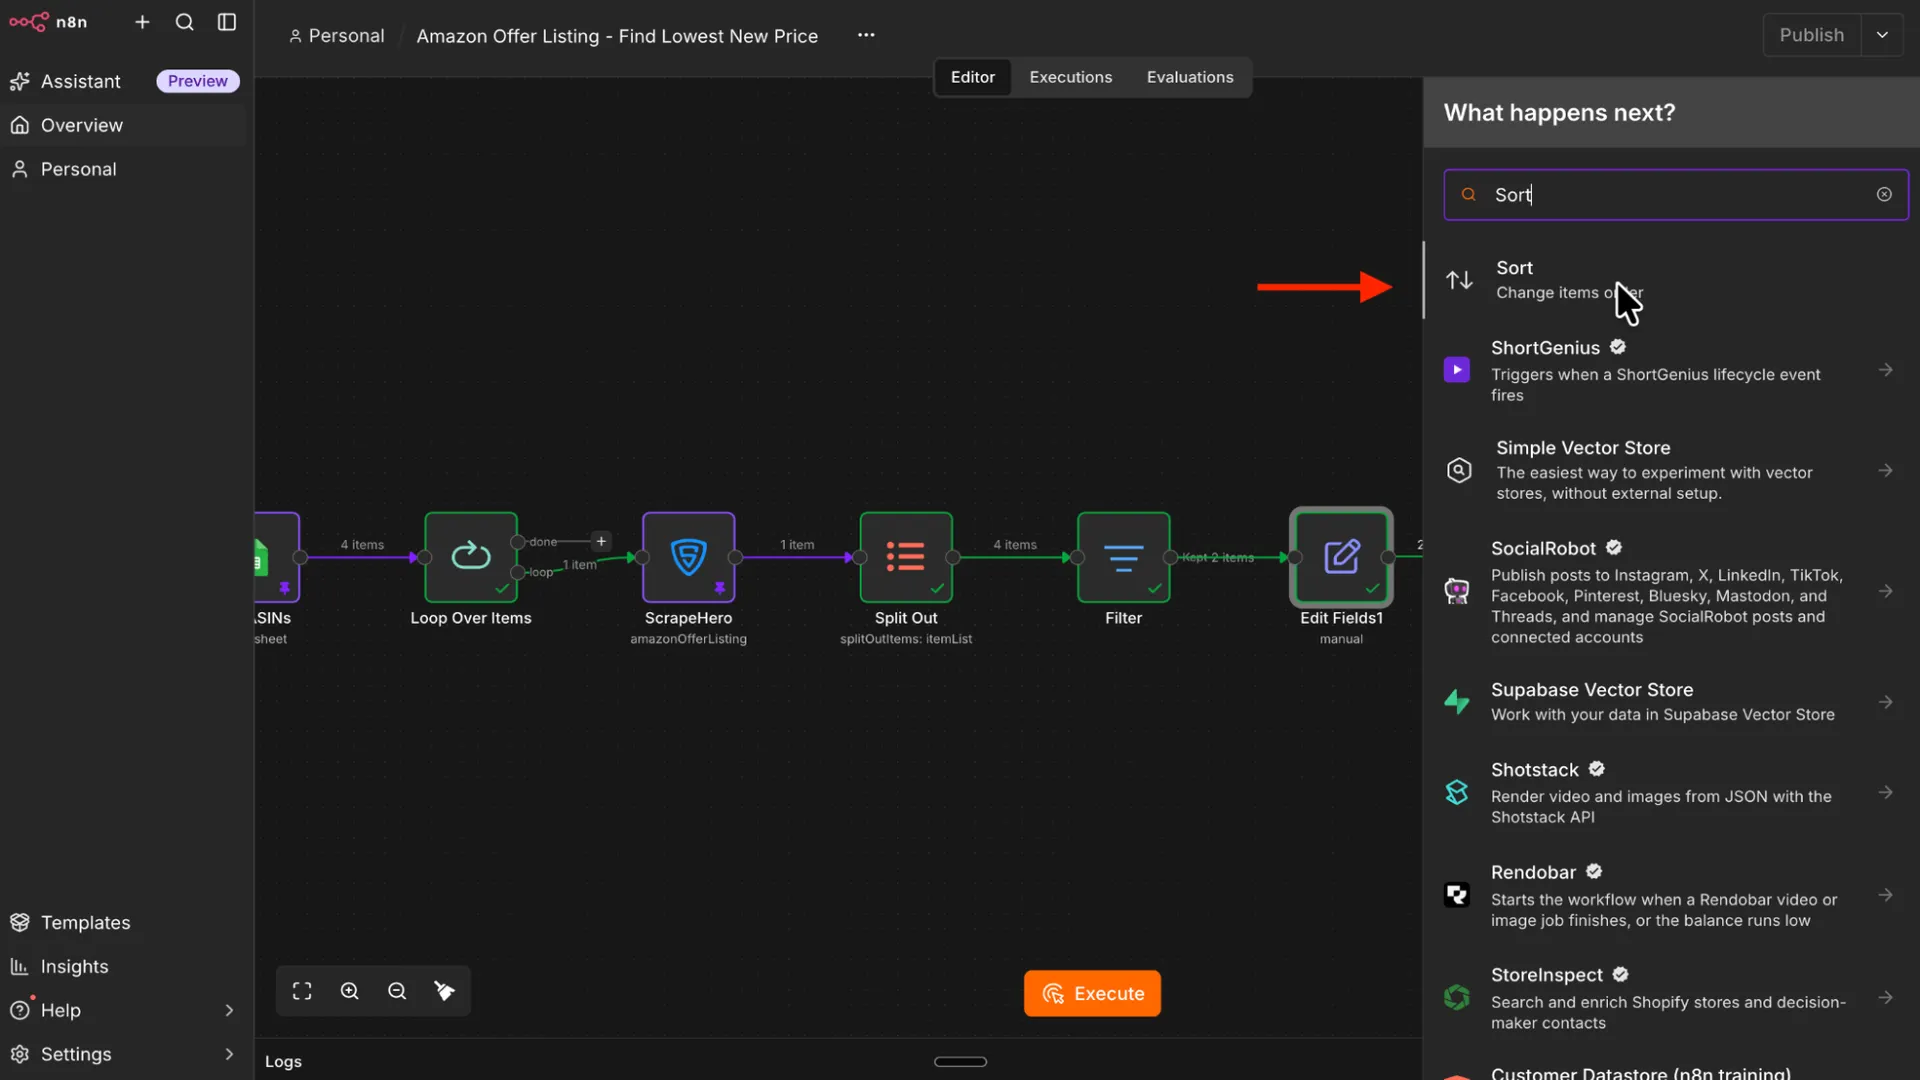Open Personal in sidebar
This screenshot has height=1080, width=1920.
(123, 169)
